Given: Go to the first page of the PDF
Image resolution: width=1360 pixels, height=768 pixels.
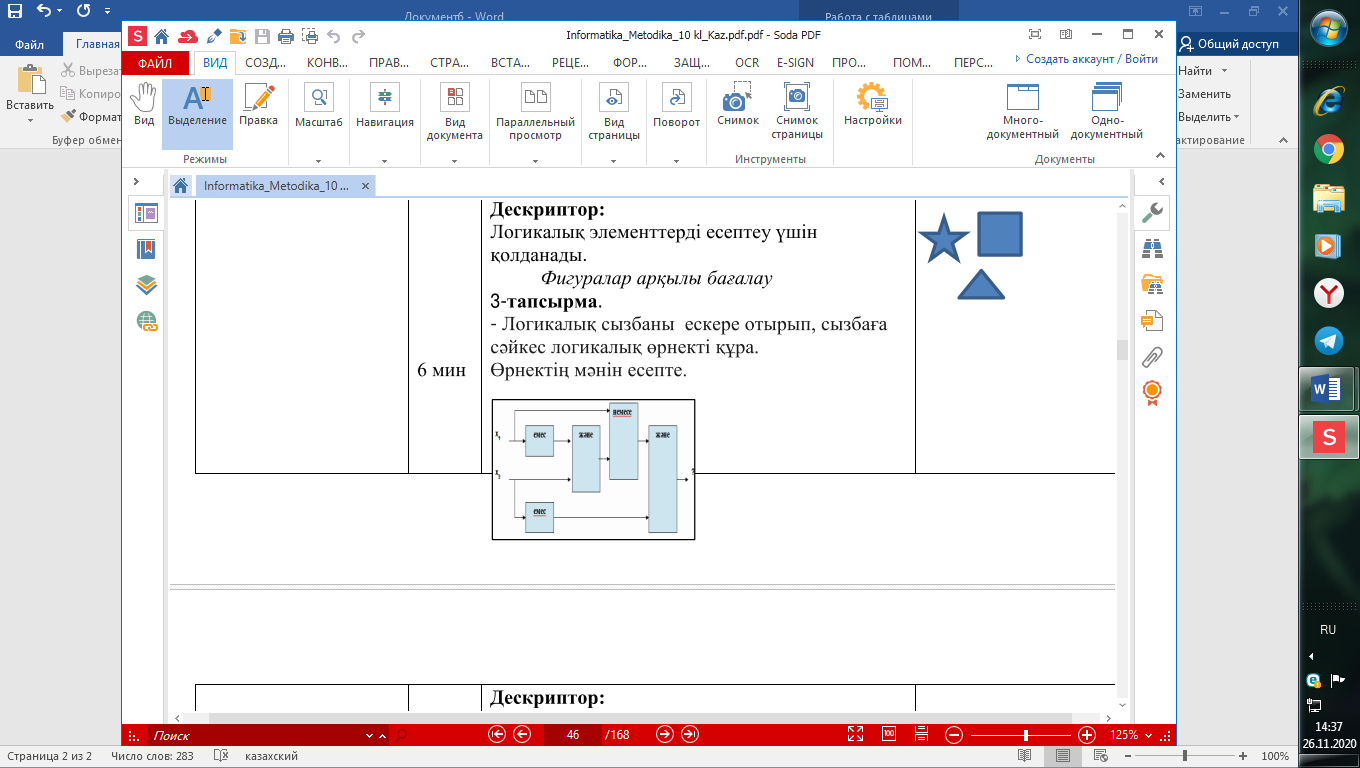Looking at the screenshot, I should pos(497,735).
